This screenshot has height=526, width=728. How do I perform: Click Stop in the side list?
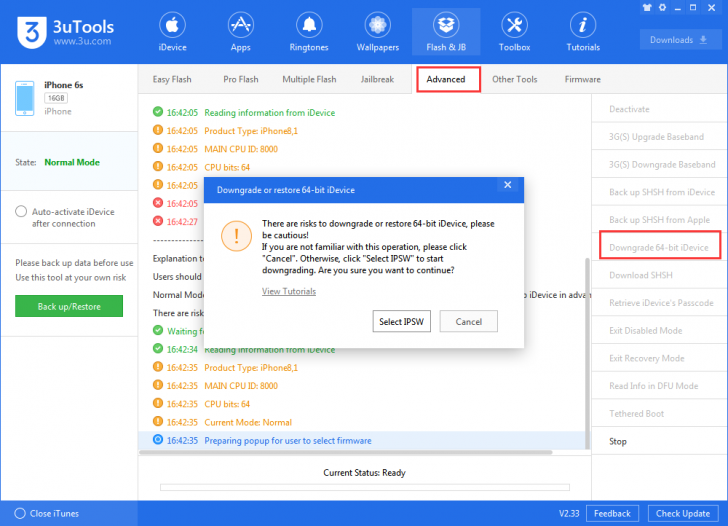point(659,442)
